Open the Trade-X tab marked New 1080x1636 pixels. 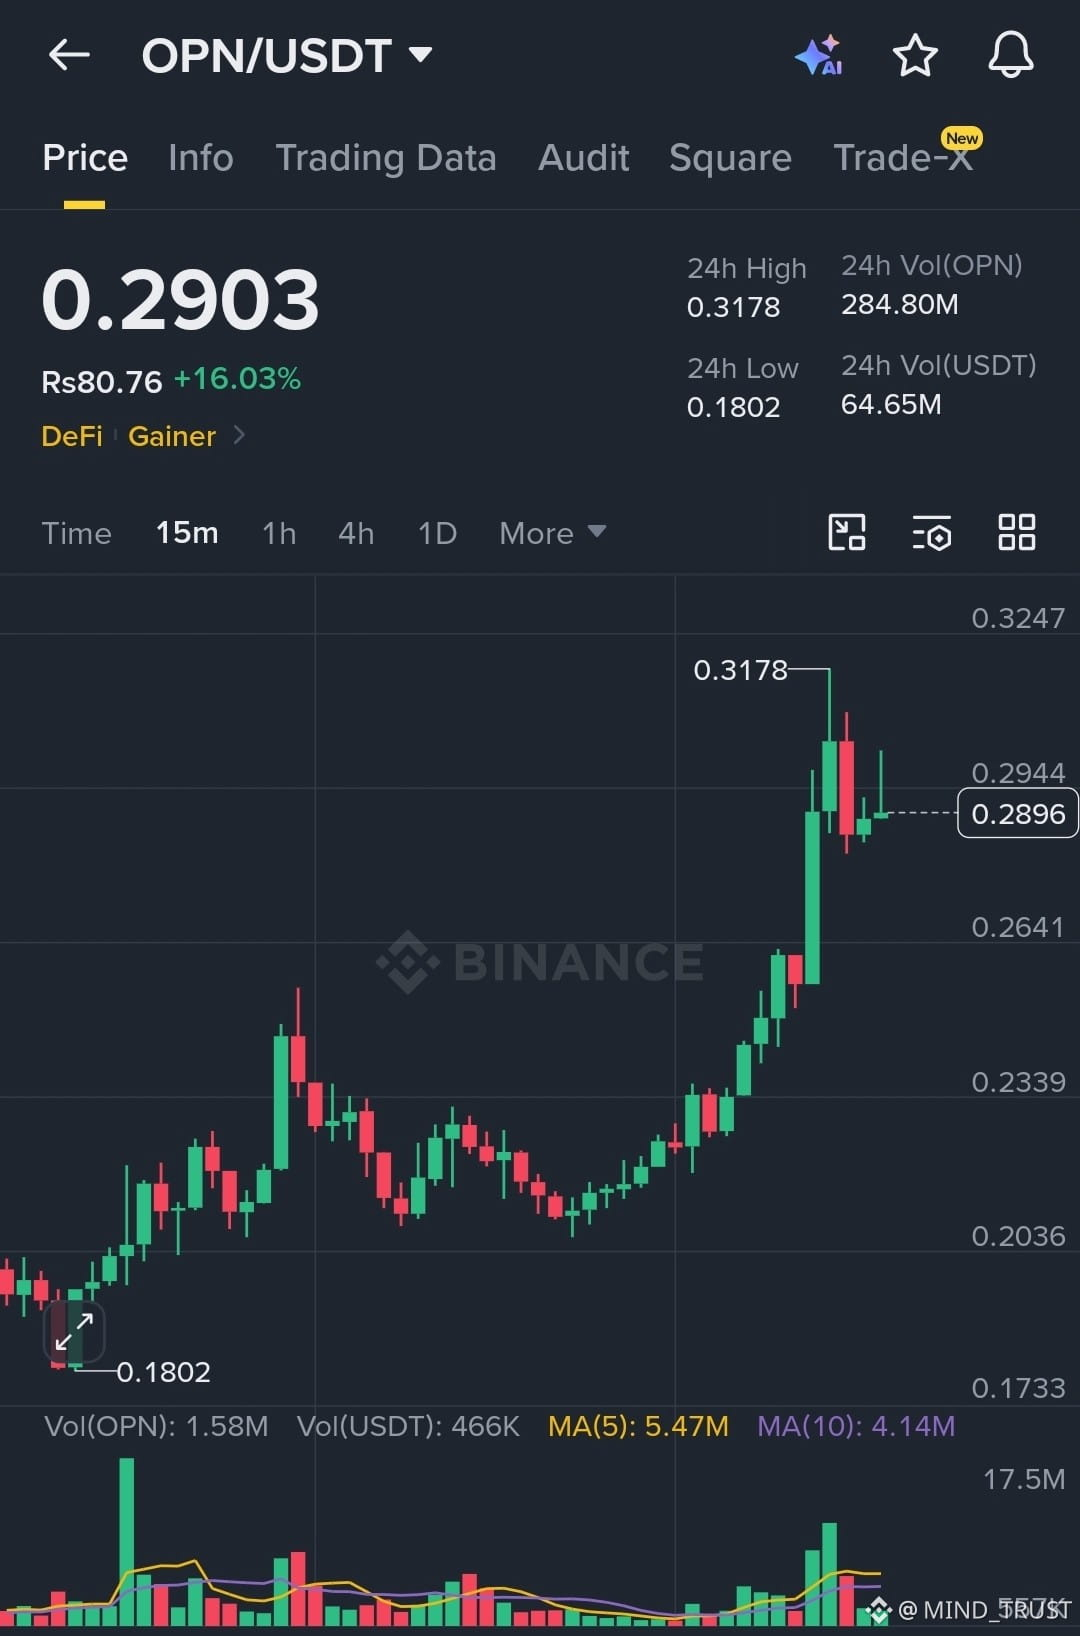tap(903, 158)
